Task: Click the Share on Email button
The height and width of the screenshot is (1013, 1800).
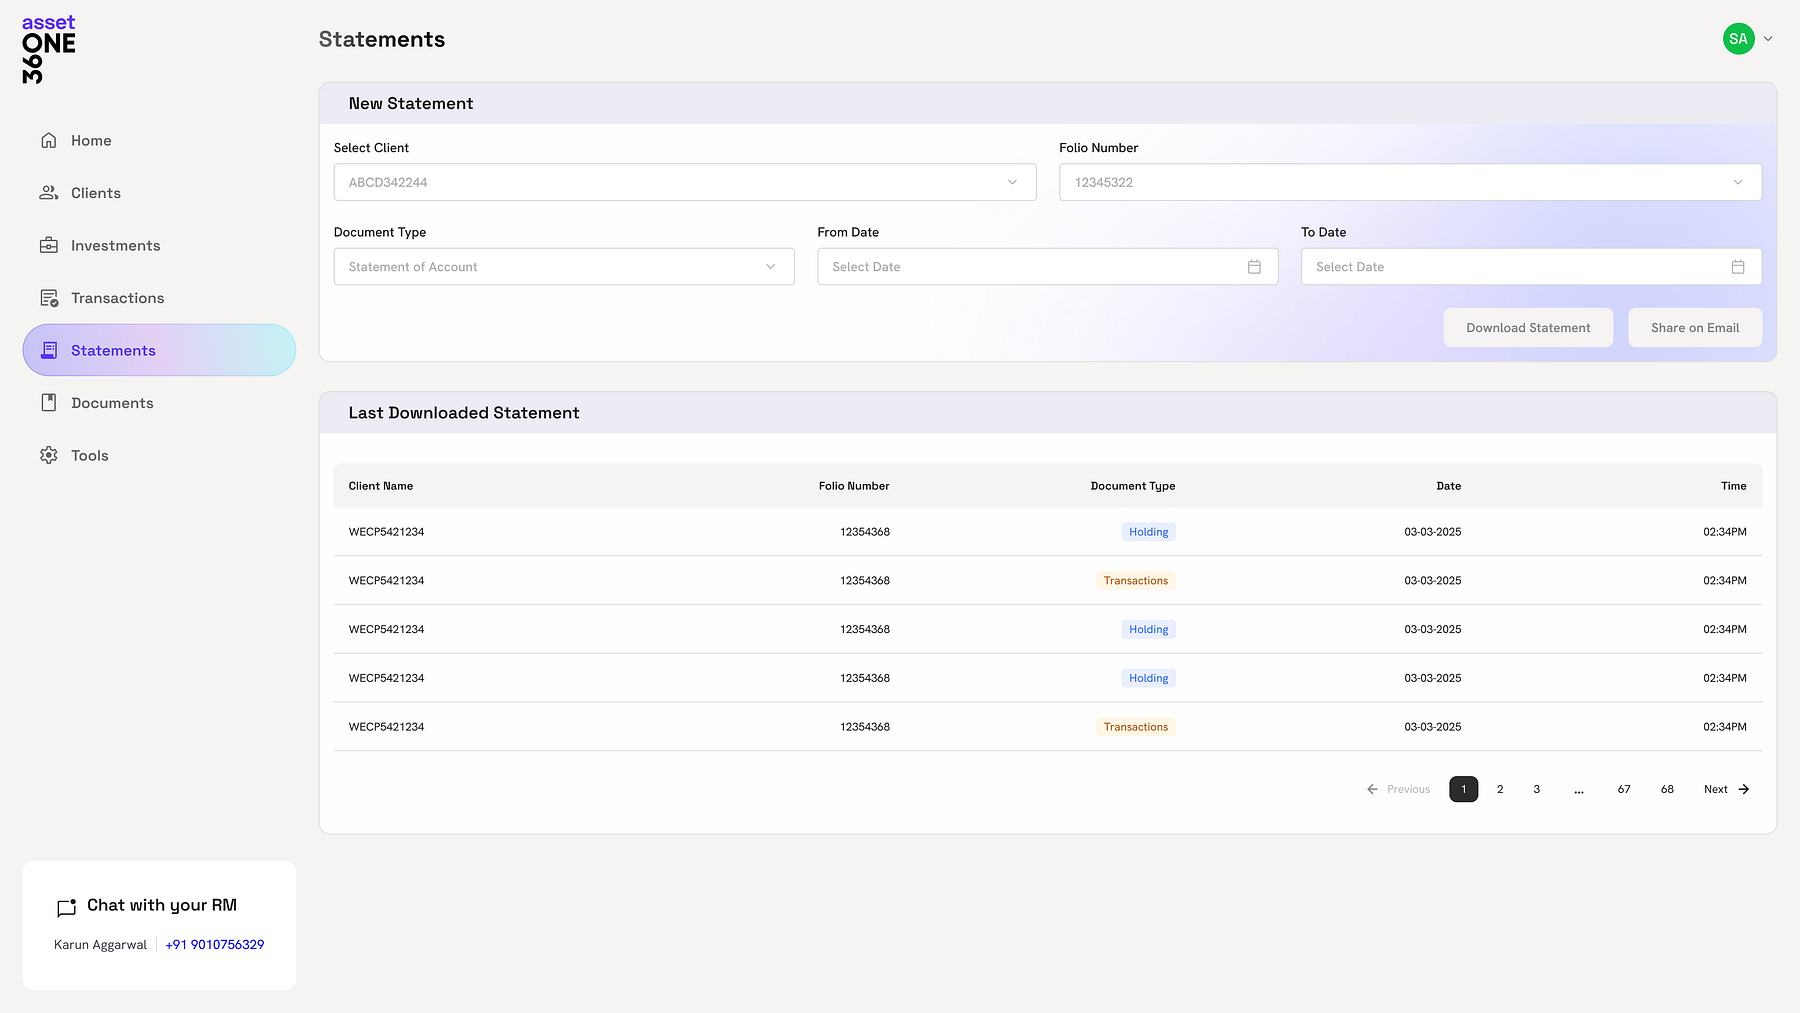Action: 1694,327
